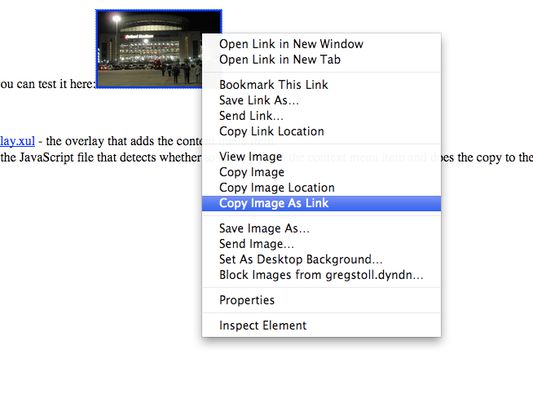Click Inspect Element menu entry
533x394 pixels.
point(321,326)
